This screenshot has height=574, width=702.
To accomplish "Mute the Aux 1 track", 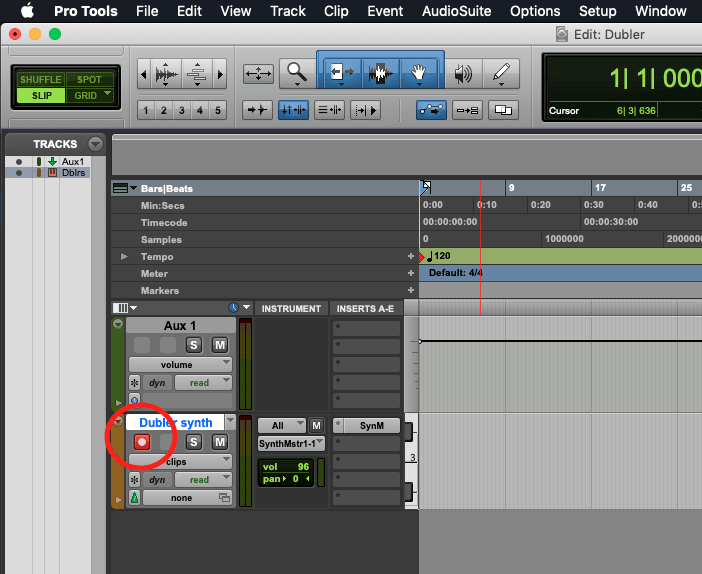I will [220, 345].
